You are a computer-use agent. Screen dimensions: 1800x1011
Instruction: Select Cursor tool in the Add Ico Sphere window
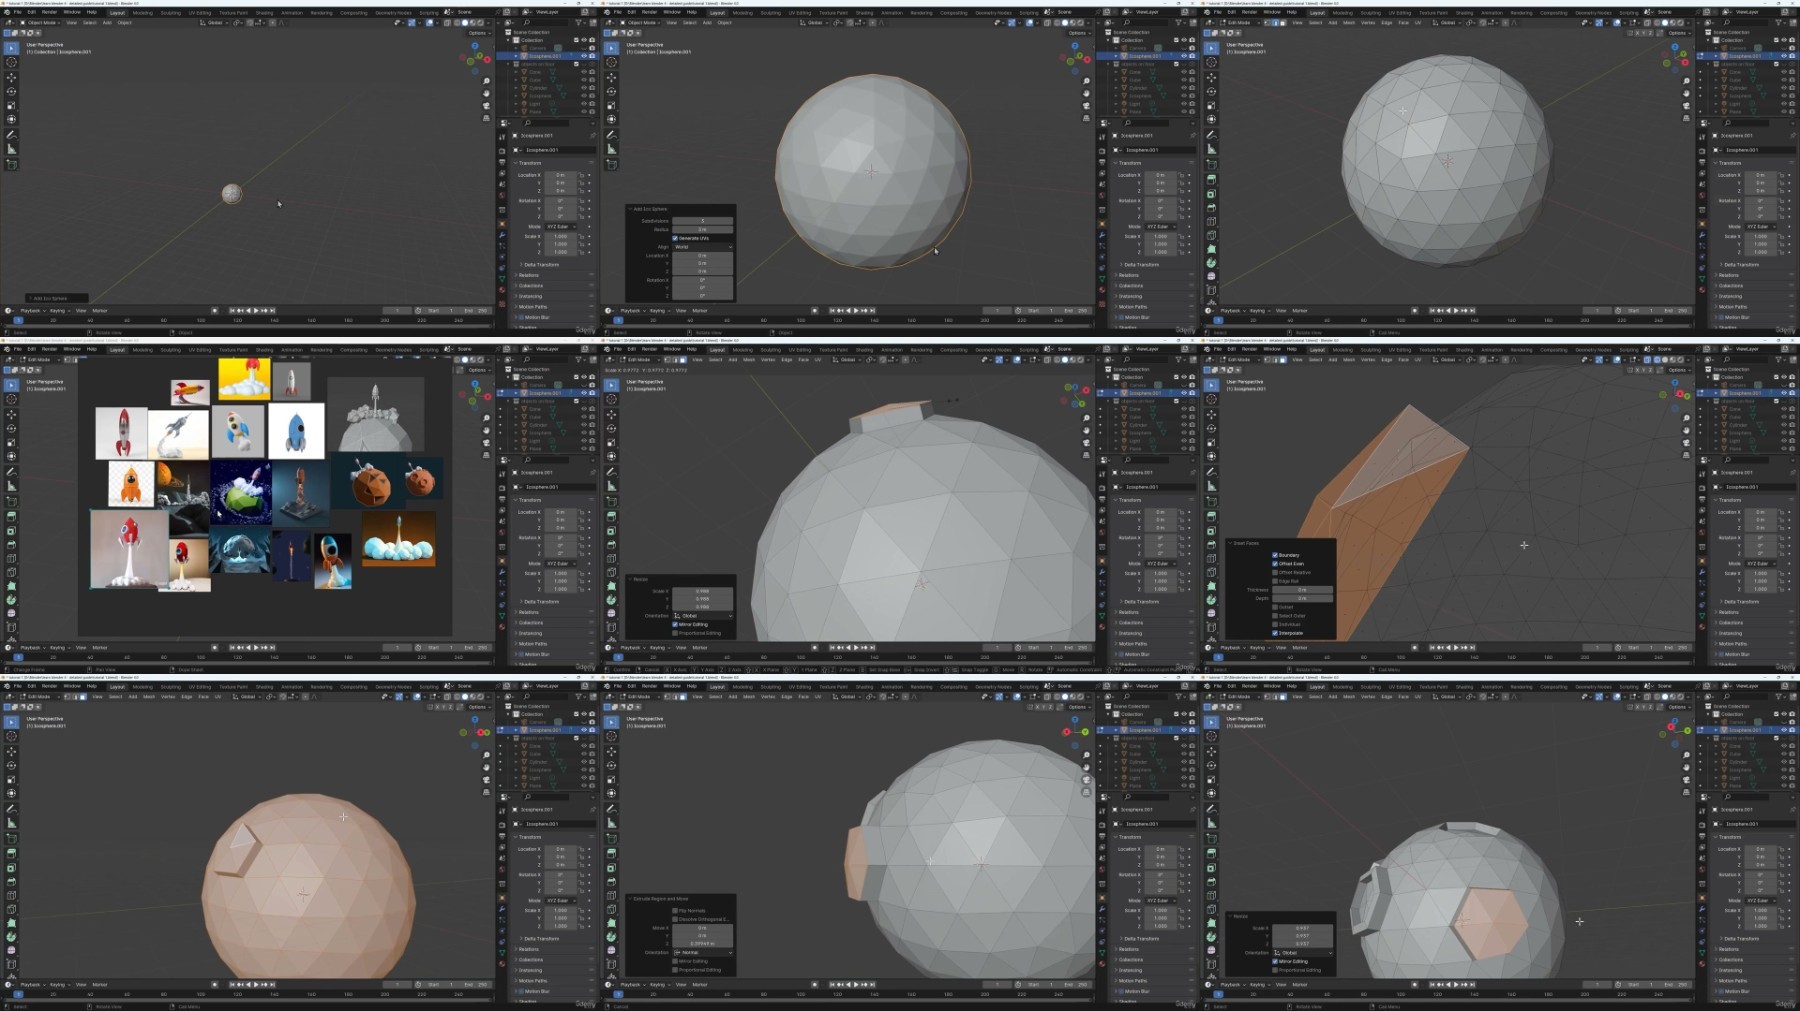pyautogui.click(x=611, y=62)
